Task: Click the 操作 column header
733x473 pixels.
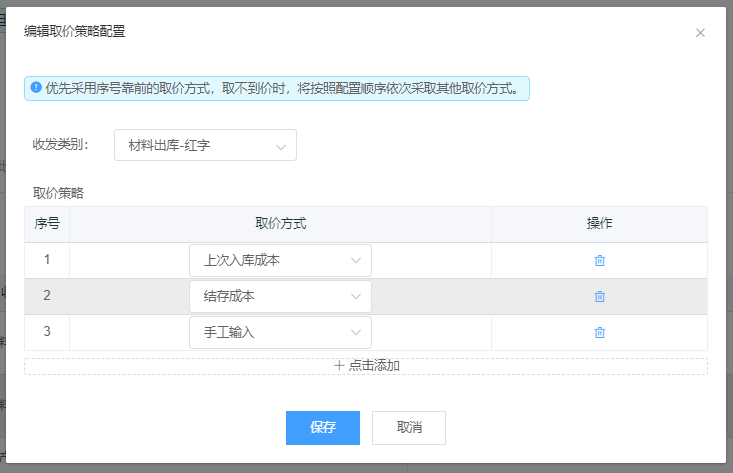Action: click(x=599, y=224)
